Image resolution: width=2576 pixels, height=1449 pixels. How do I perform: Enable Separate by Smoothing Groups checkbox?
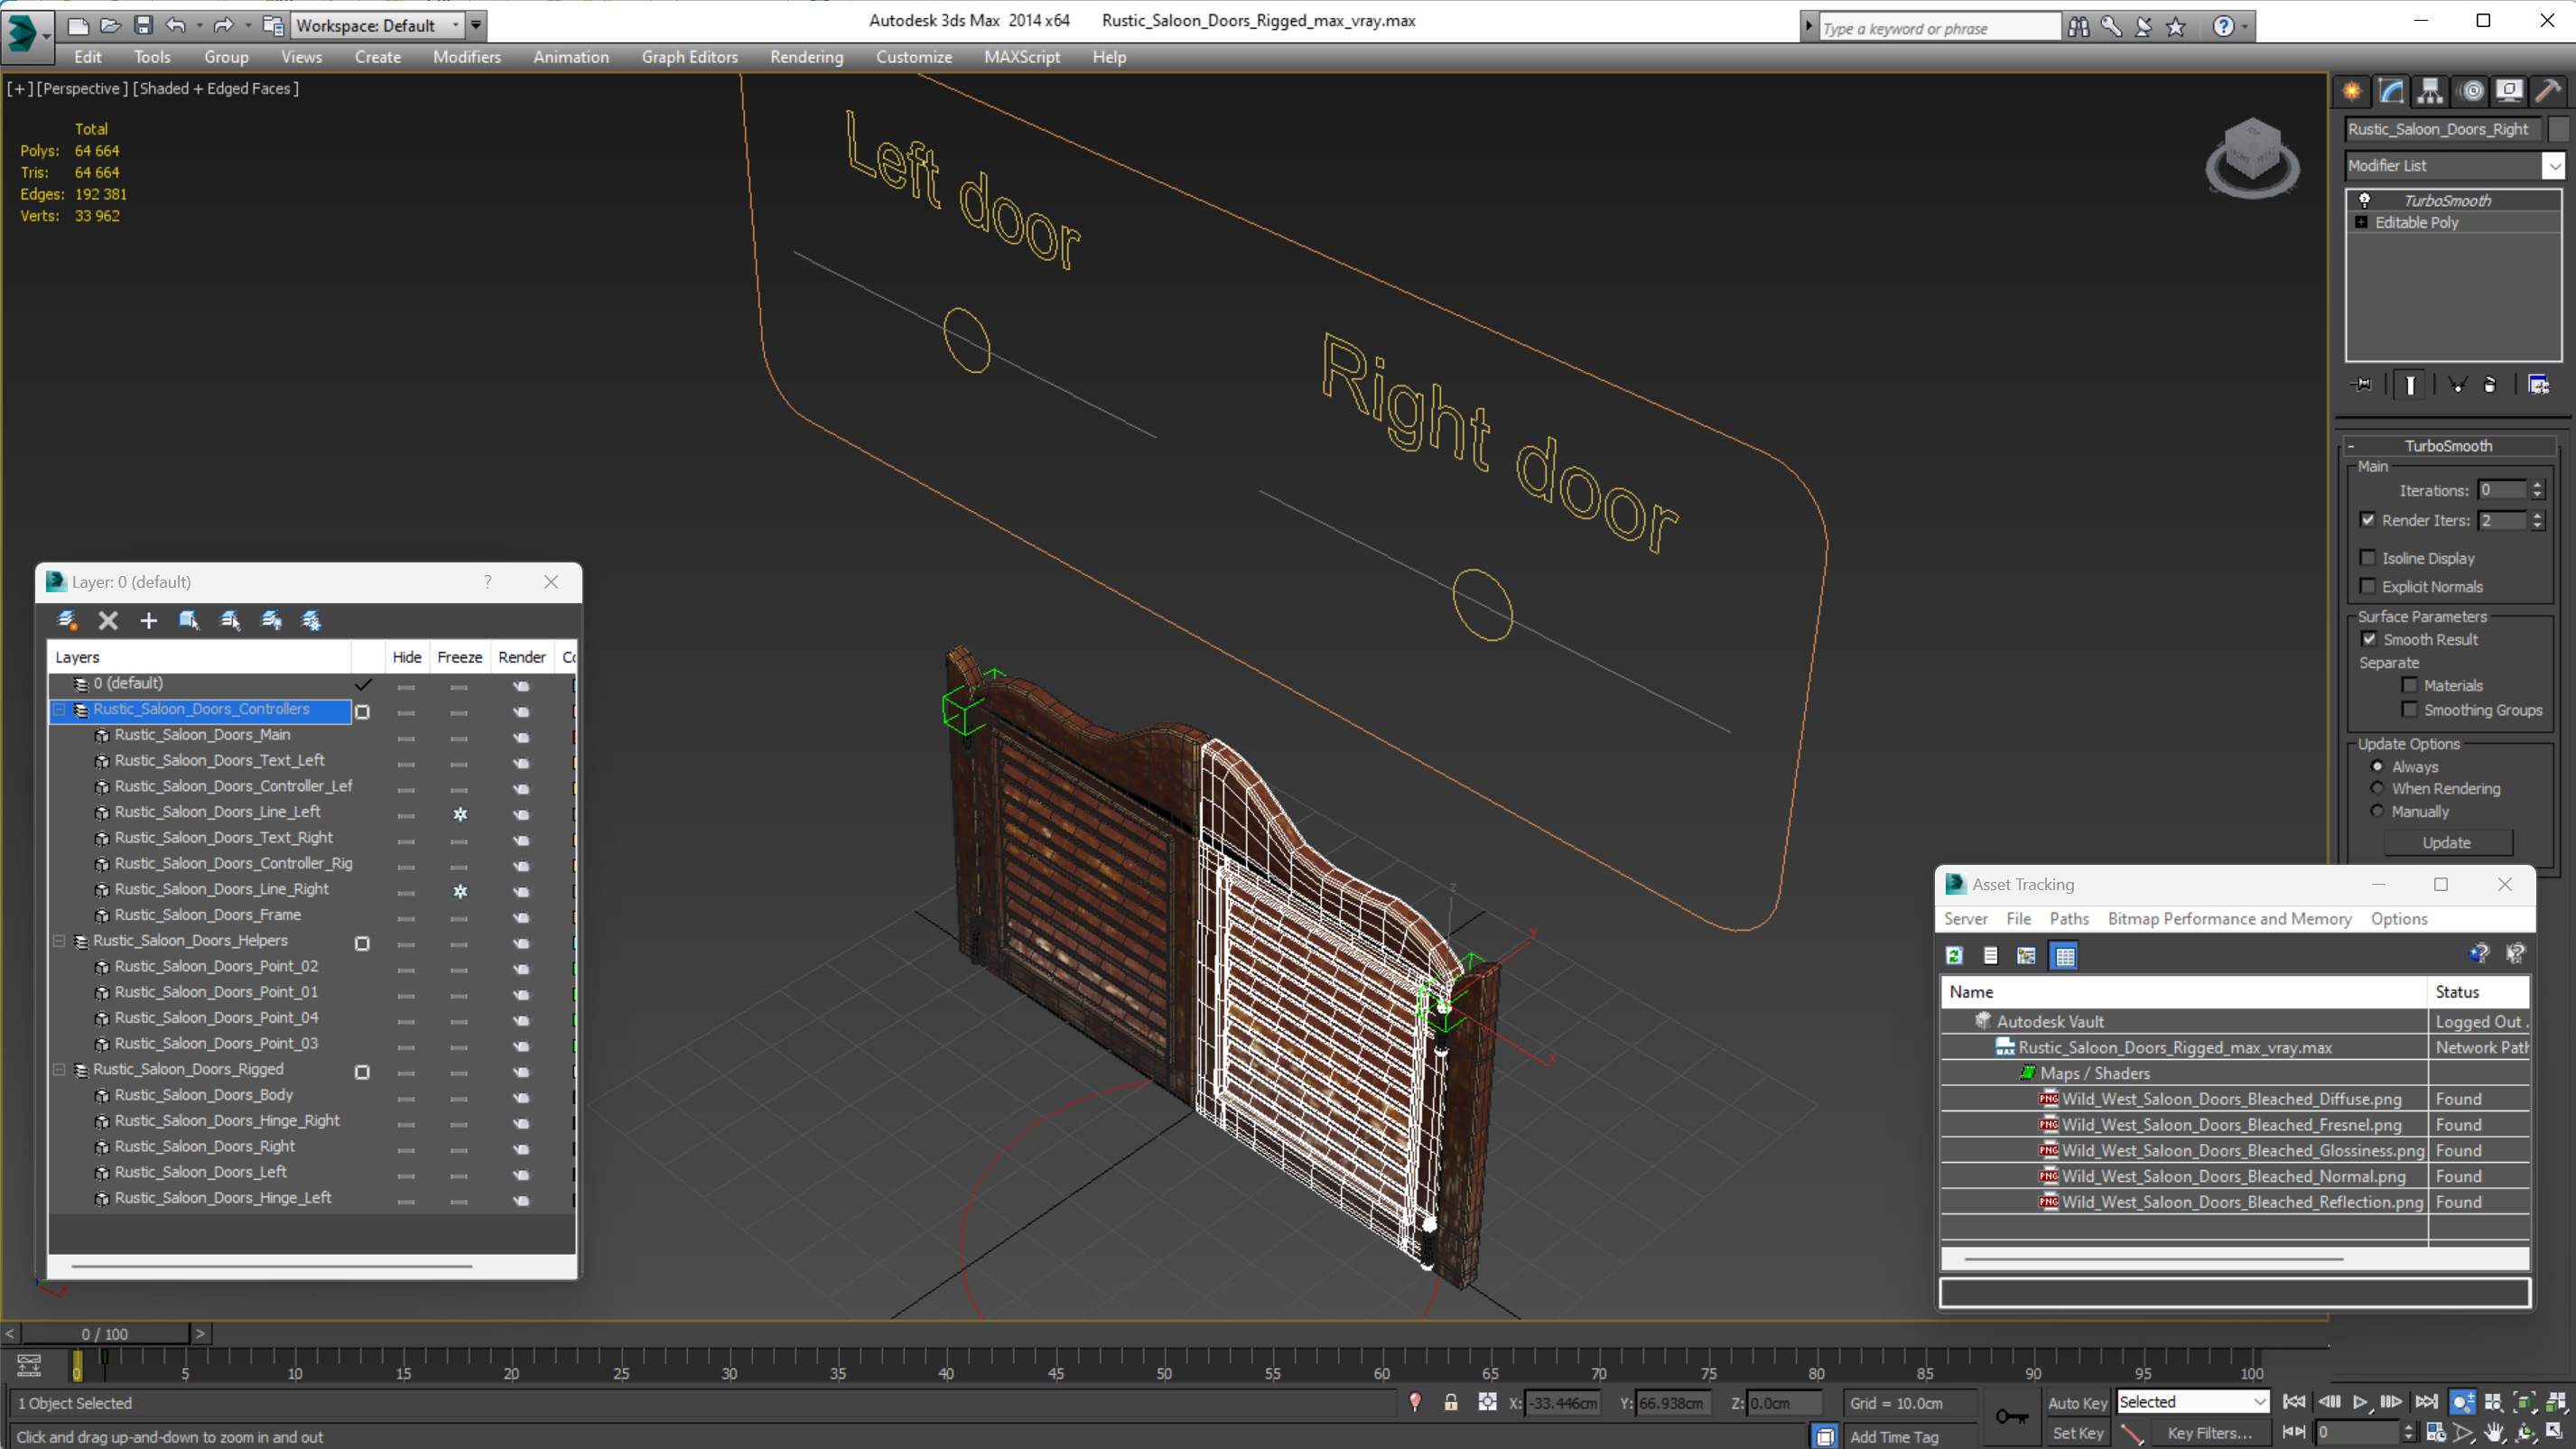(2409, 710)
